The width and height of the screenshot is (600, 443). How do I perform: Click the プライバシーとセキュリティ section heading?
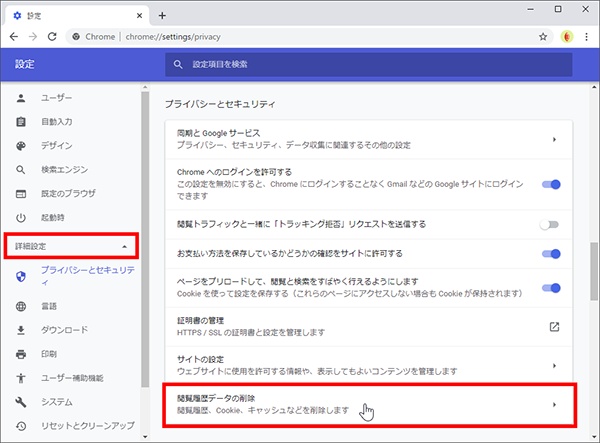[220, 104]
